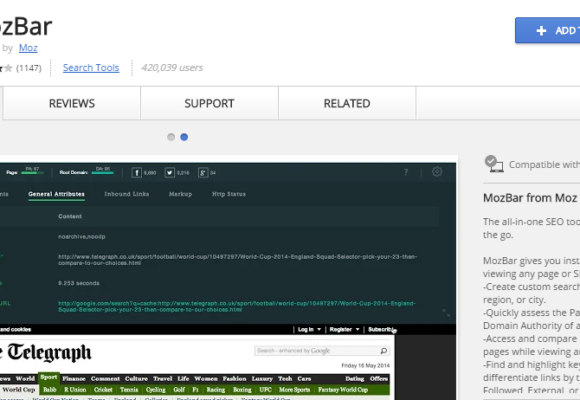Open the Tennis sub-menu item

click(x=129, y=390)
